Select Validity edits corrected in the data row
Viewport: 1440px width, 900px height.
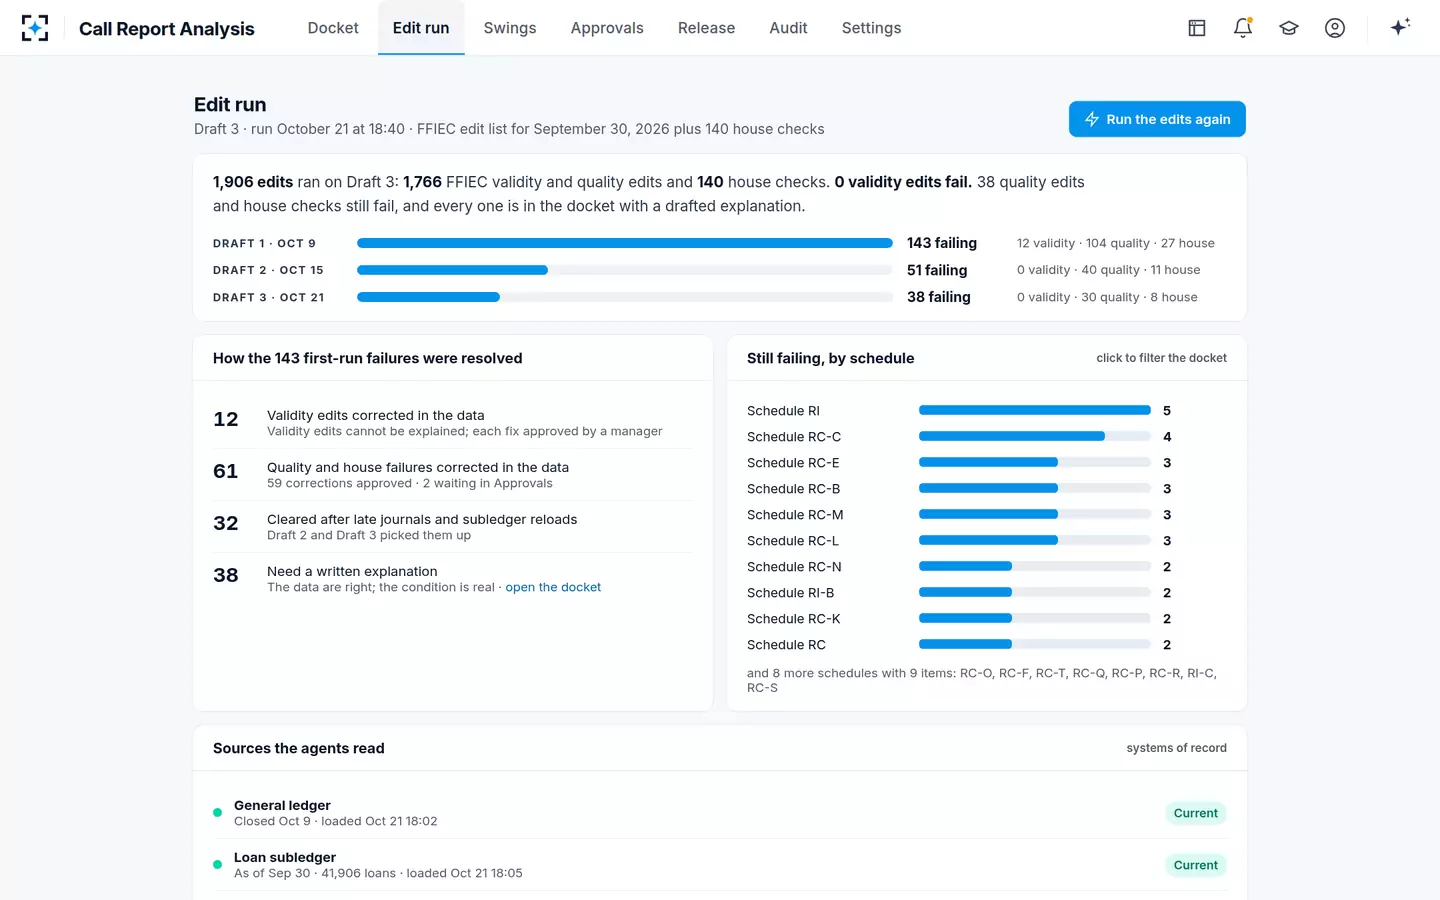click(x=453, y=423)
